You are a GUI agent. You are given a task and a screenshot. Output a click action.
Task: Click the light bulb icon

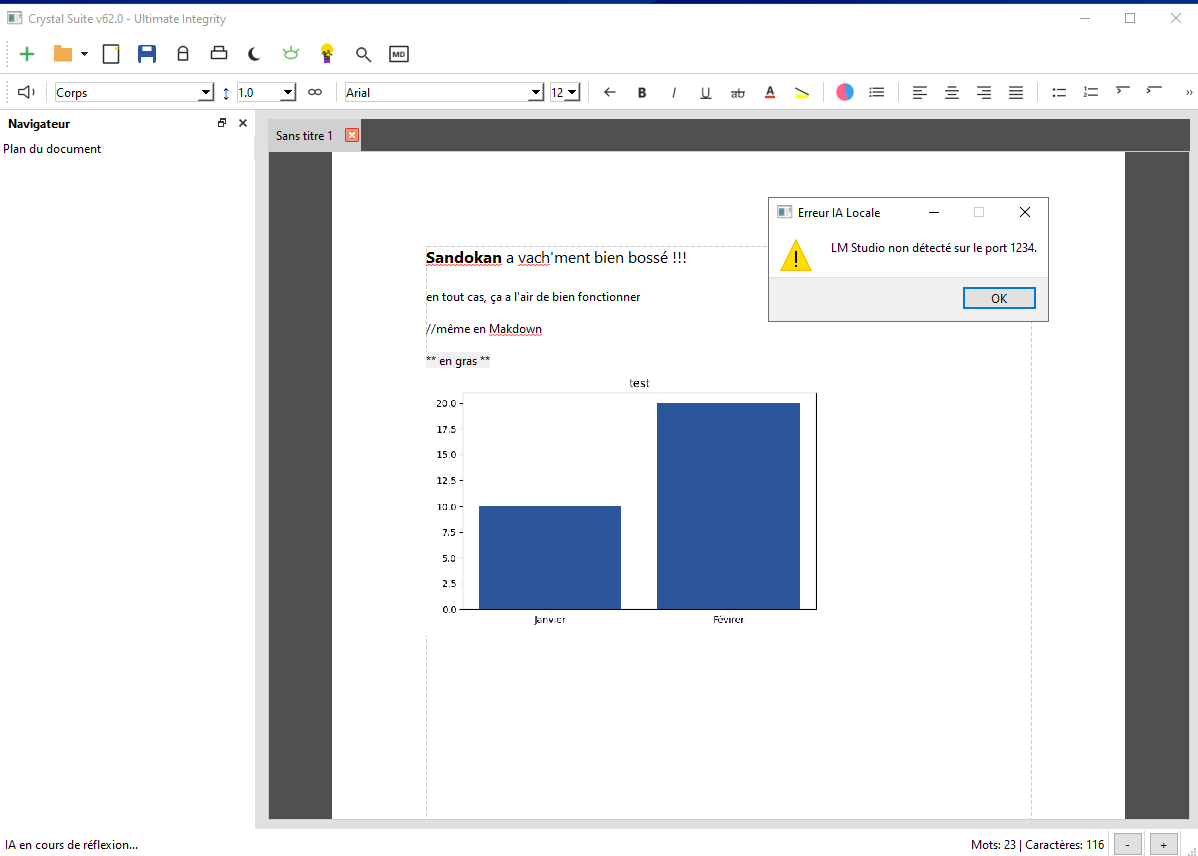pos(326,54)
